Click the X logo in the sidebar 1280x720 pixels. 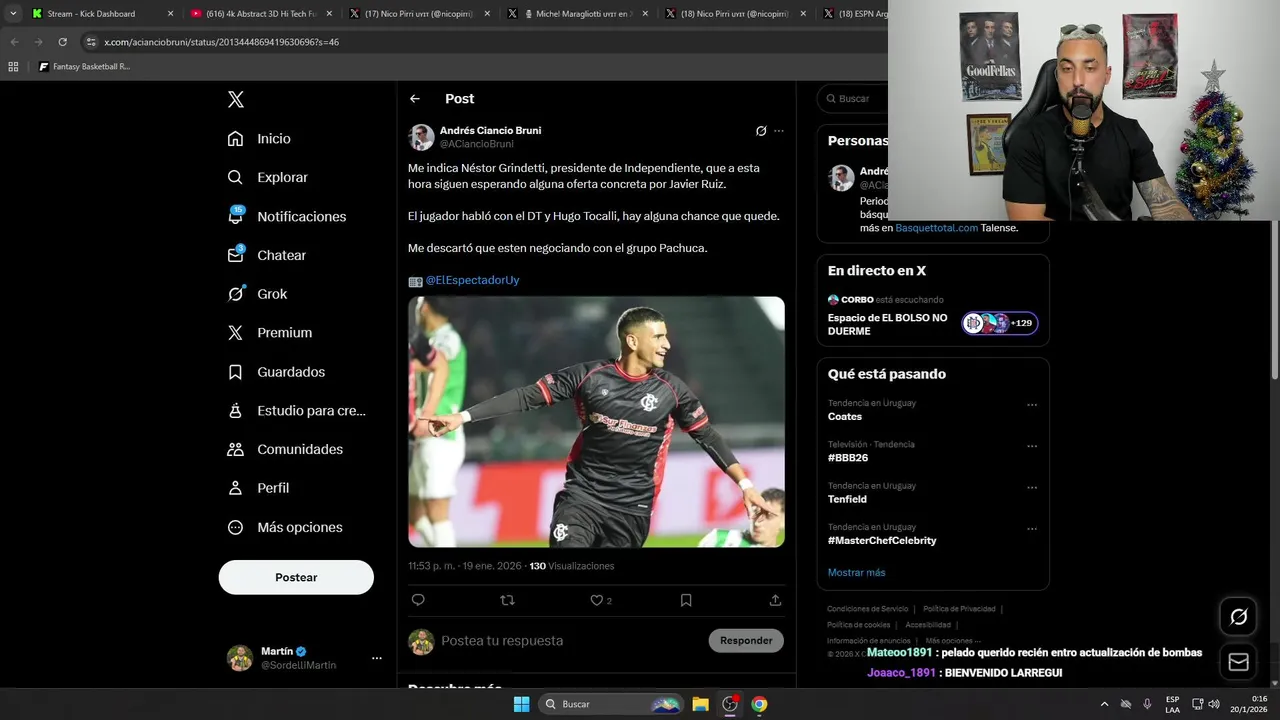(x=236, y=99)
